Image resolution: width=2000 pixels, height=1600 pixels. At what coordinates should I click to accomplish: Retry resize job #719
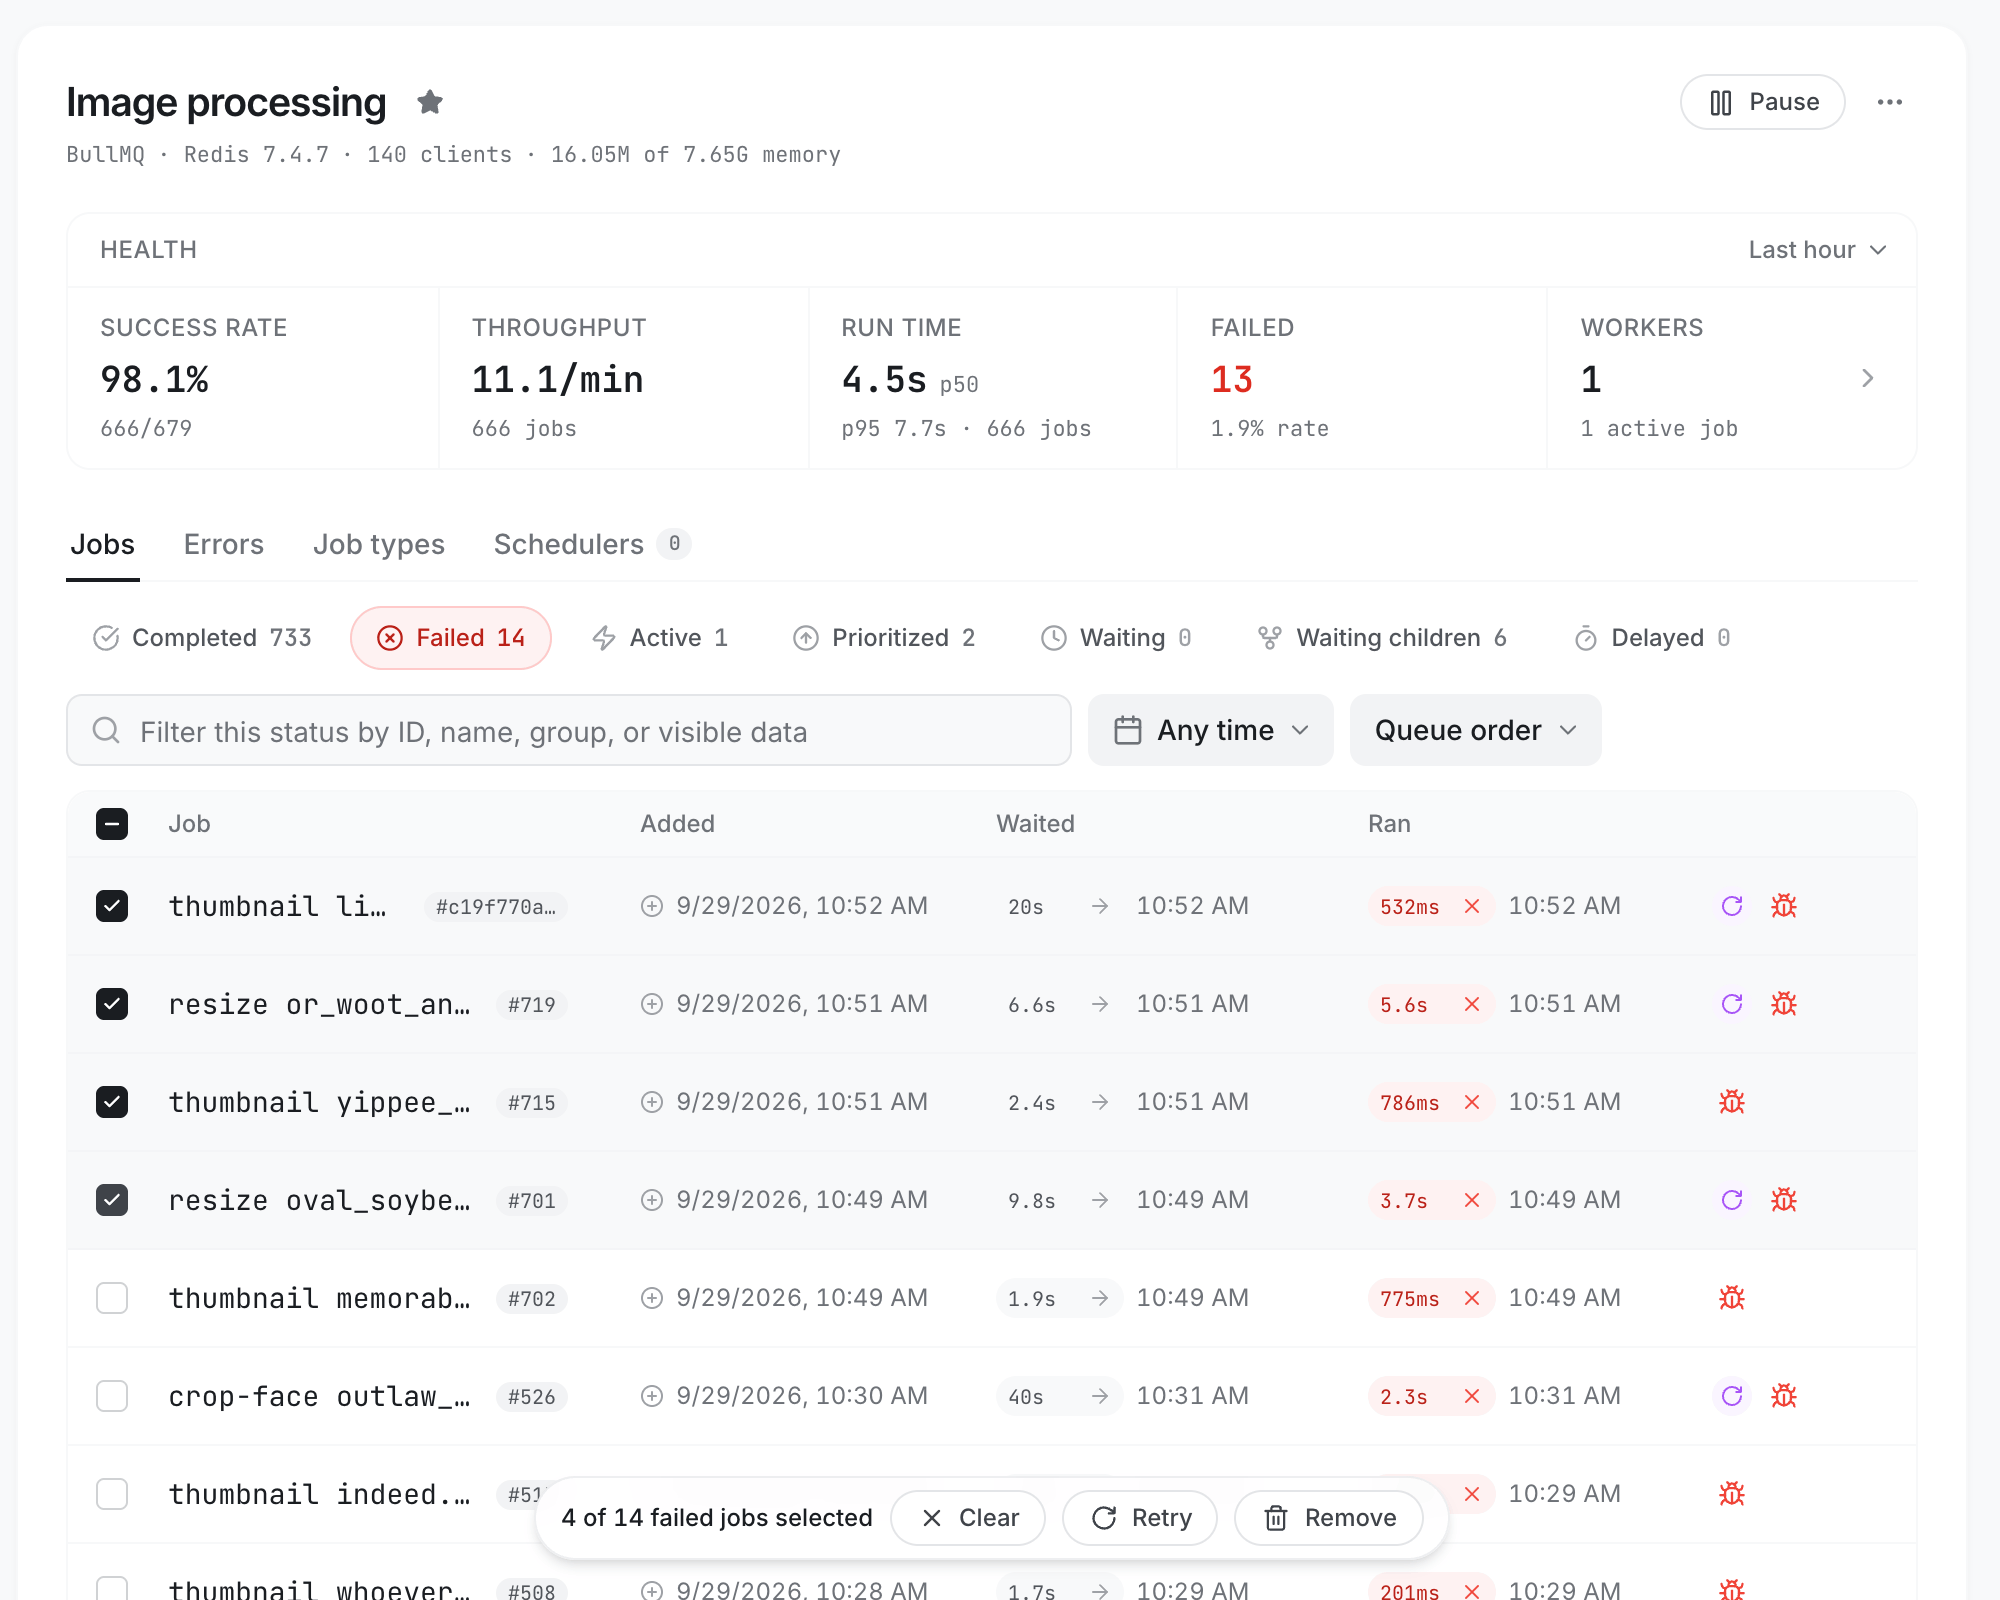pos(1732,1004)
